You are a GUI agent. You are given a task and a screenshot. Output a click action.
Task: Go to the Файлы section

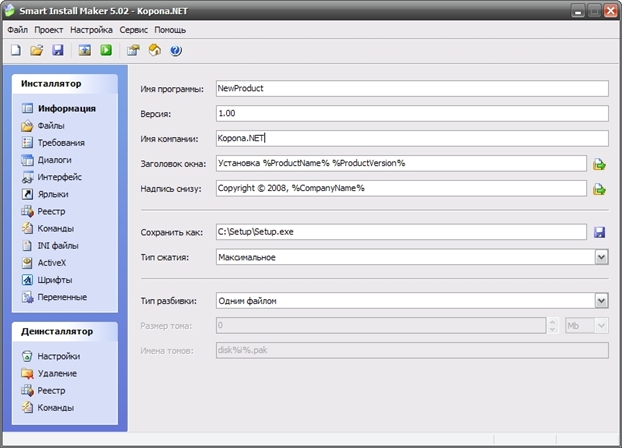[43, 126]
